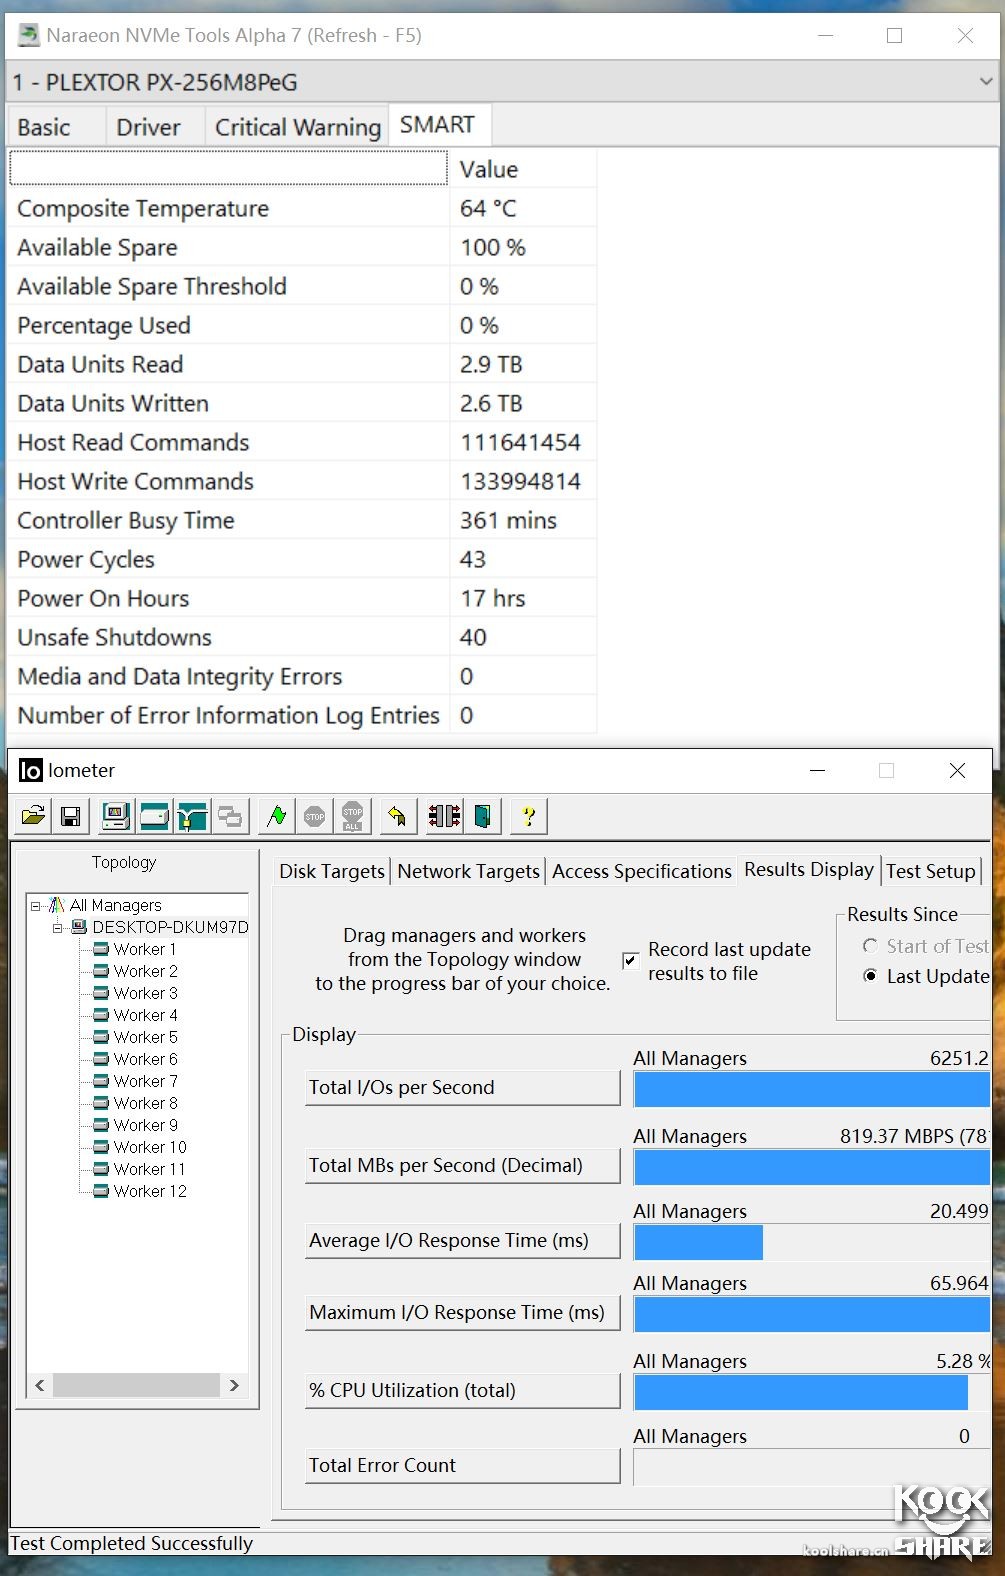The width and height of the screenshot is (1005, 1576).
Task: Click the Naraeon NVMe Tools title icon
Action: pyautogui.click(x=28, y=36)
